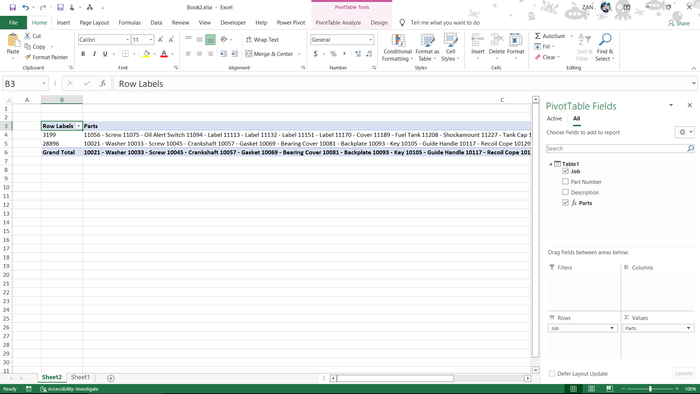Click Tell me what you want to do
700x394 pixels.
pos(445,23)
